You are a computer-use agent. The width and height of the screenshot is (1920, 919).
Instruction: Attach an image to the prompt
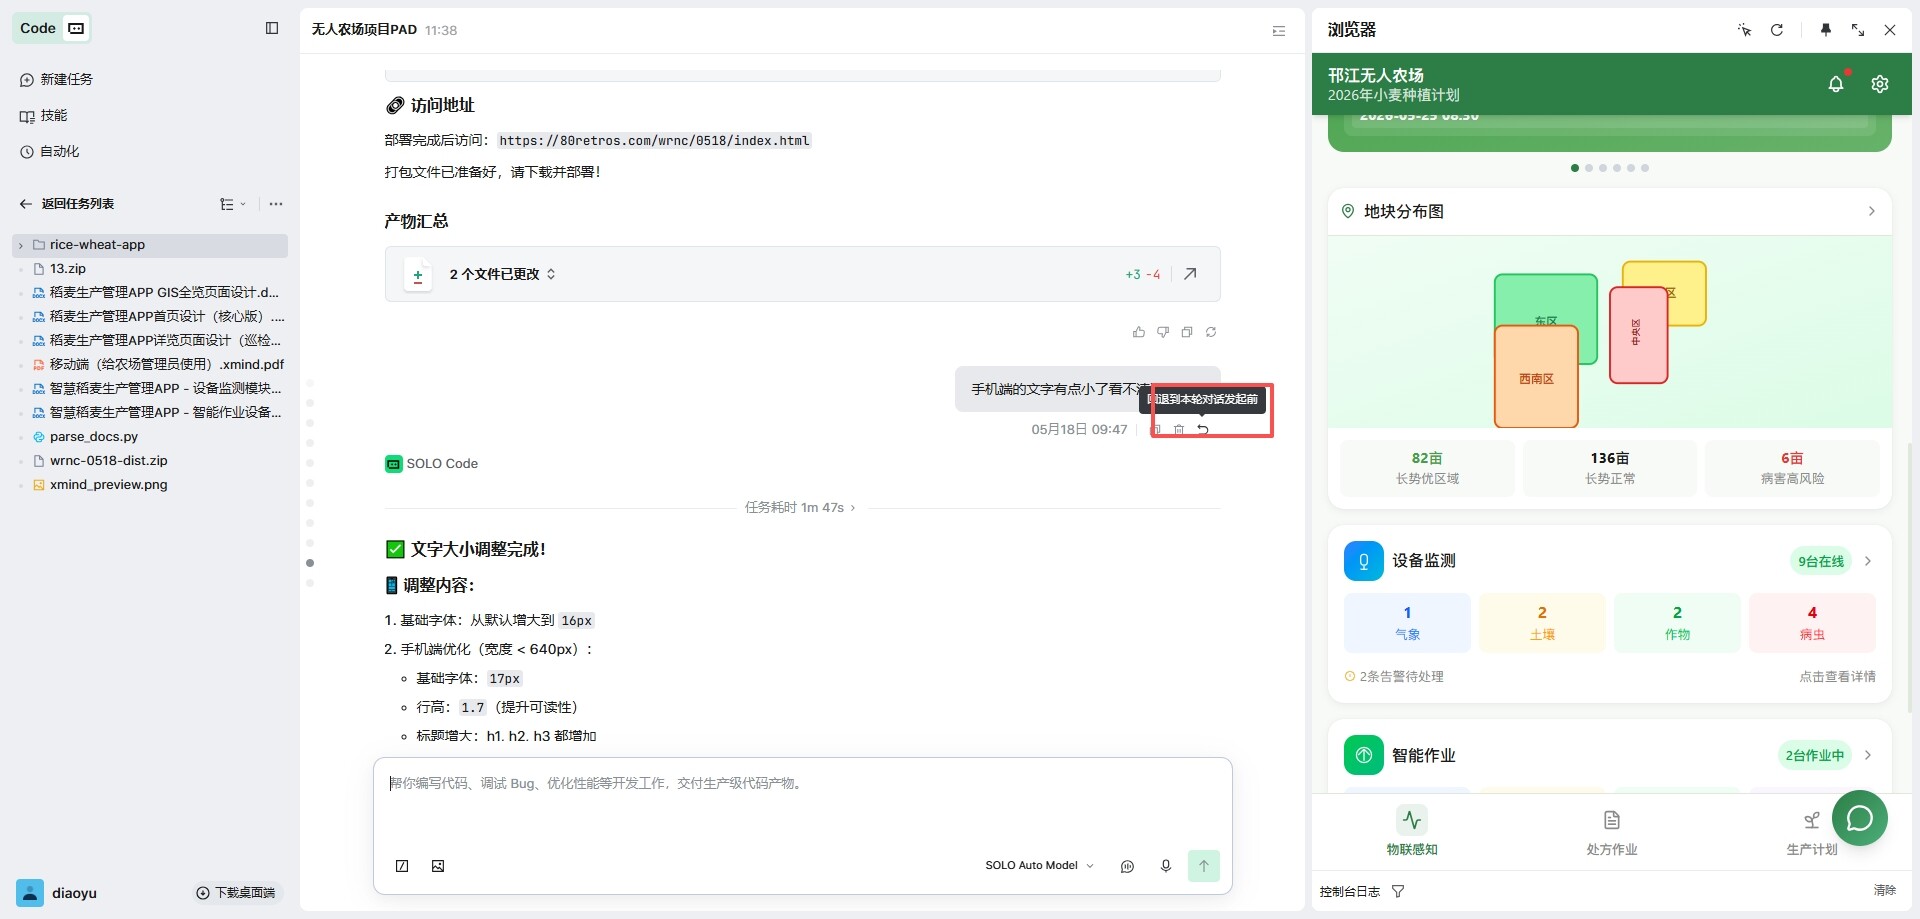tap(438, 866)
